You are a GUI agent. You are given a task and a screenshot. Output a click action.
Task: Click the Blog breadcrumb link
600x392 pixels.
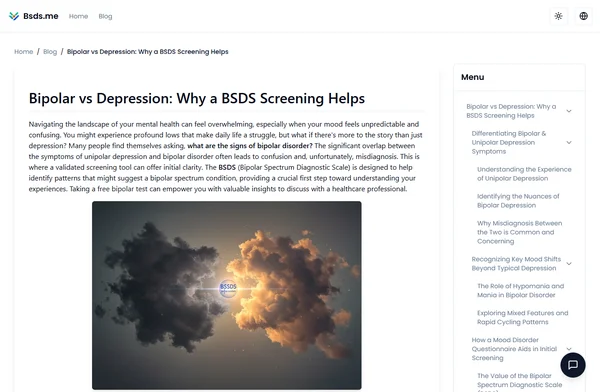click(x=50, y=52)
